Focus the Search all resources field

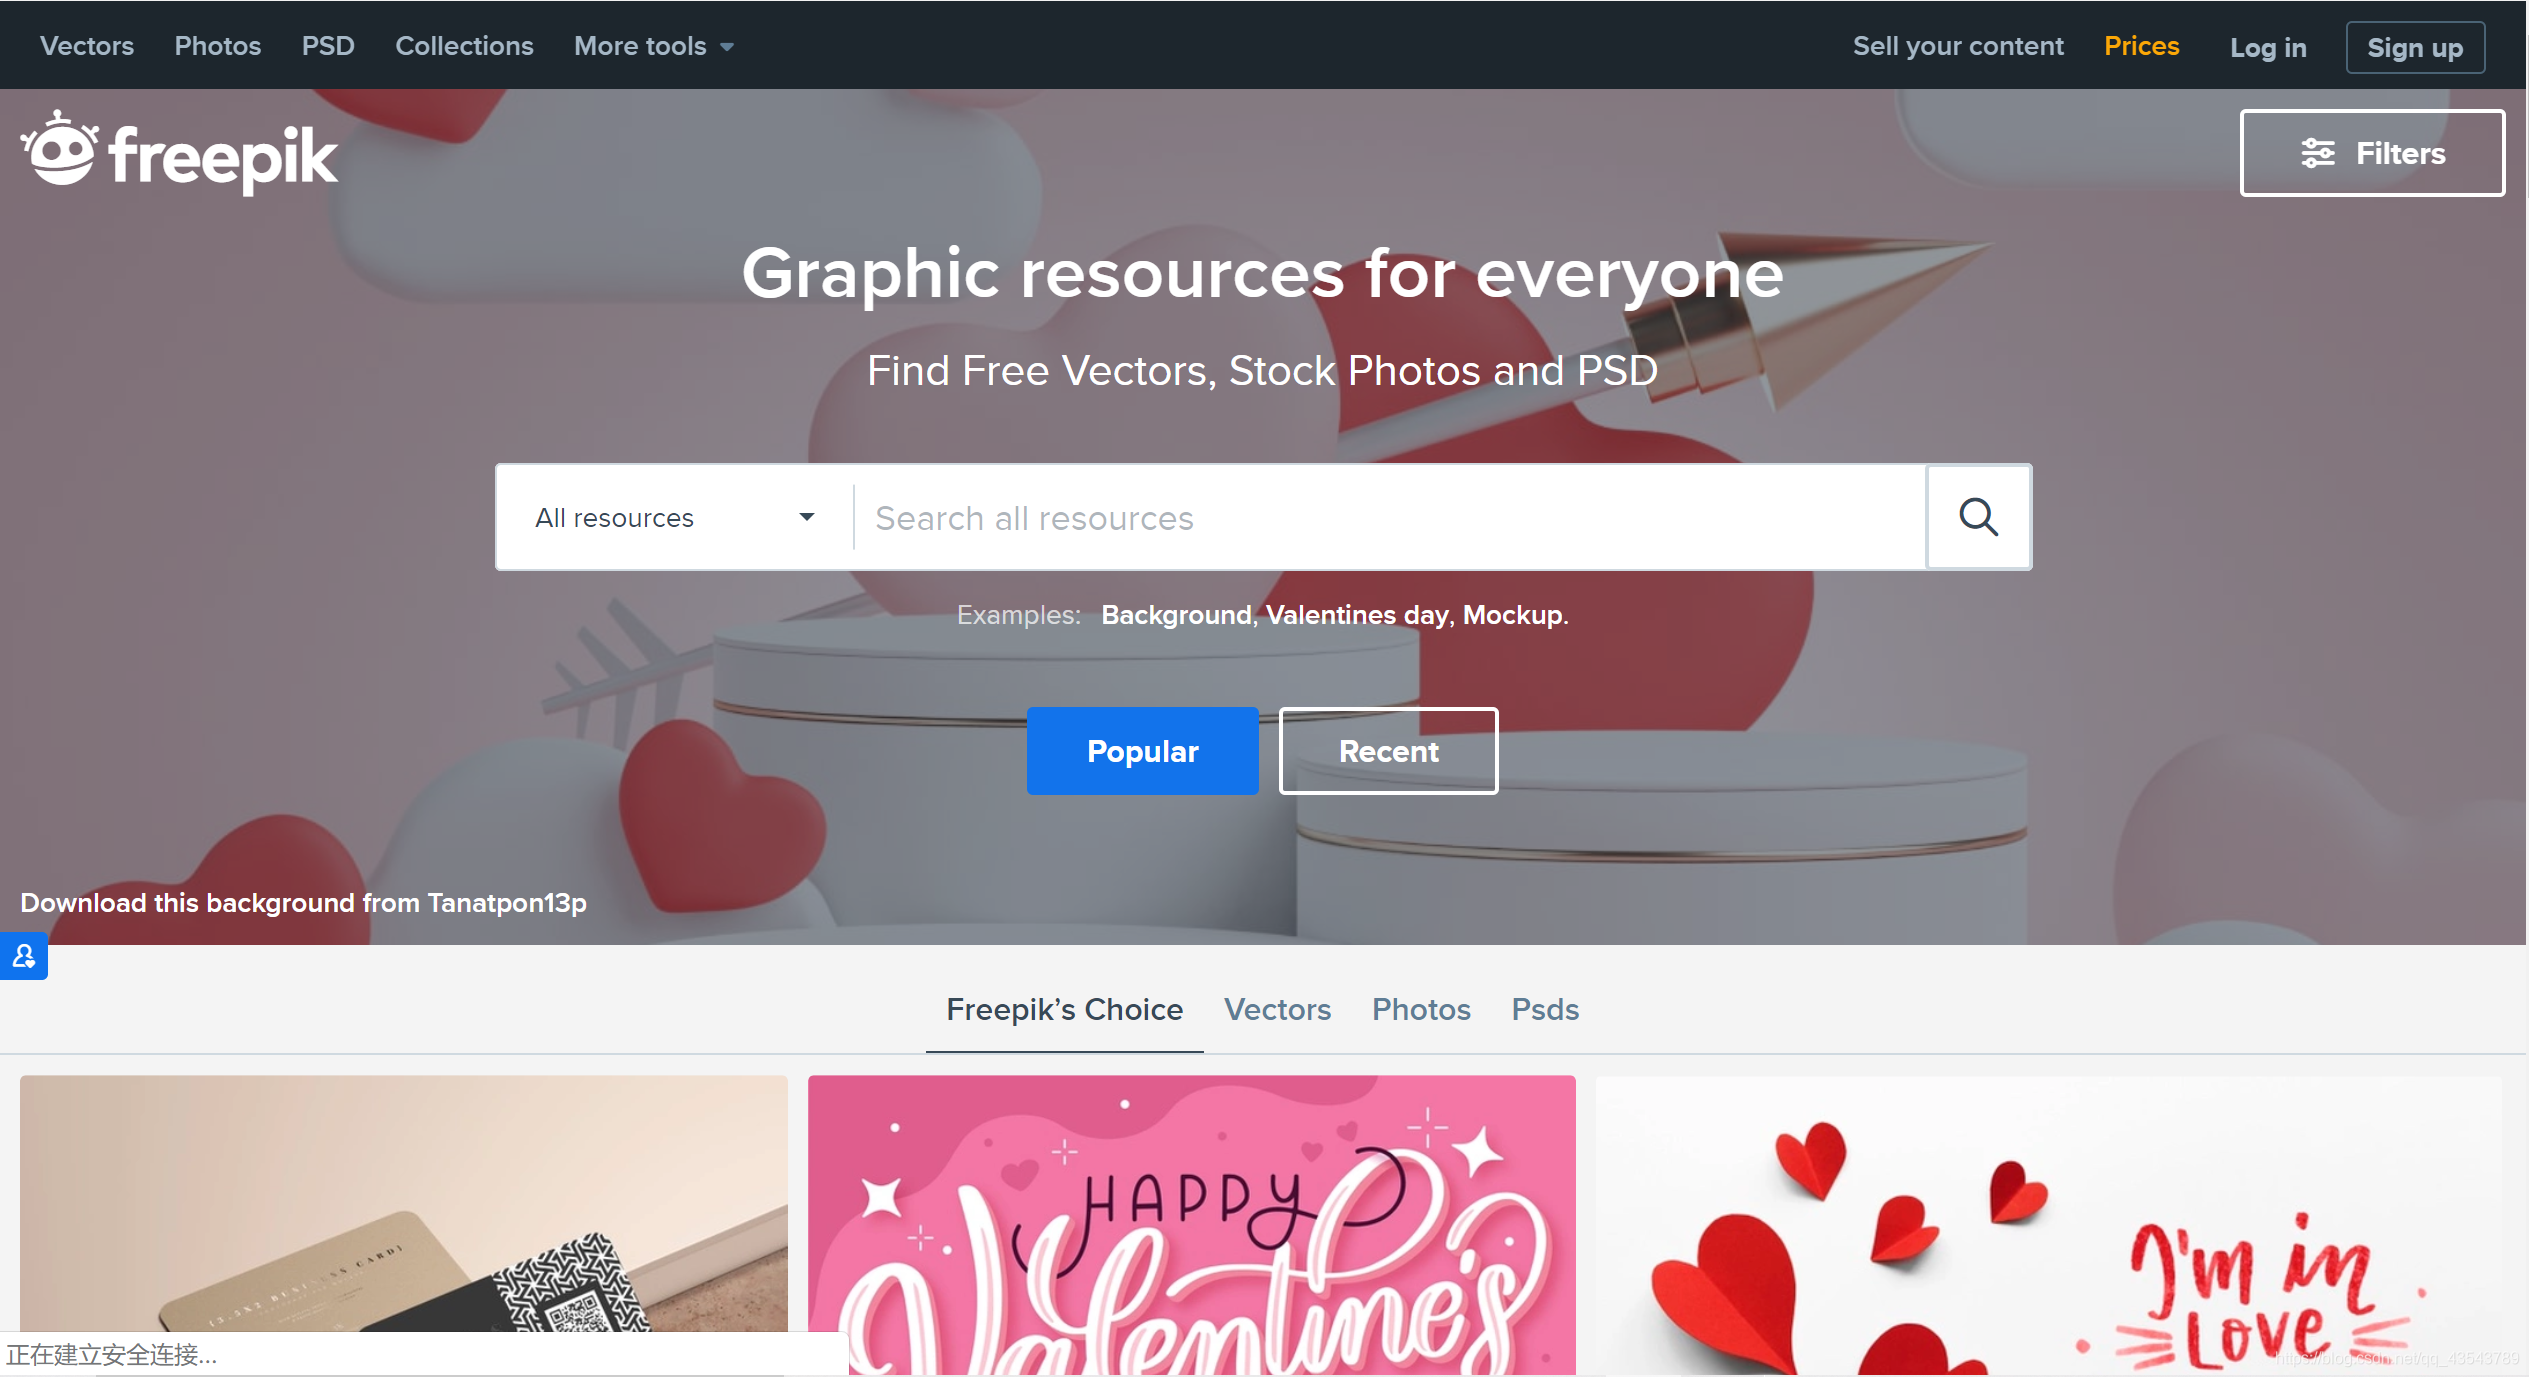(x=1390, y=518)
